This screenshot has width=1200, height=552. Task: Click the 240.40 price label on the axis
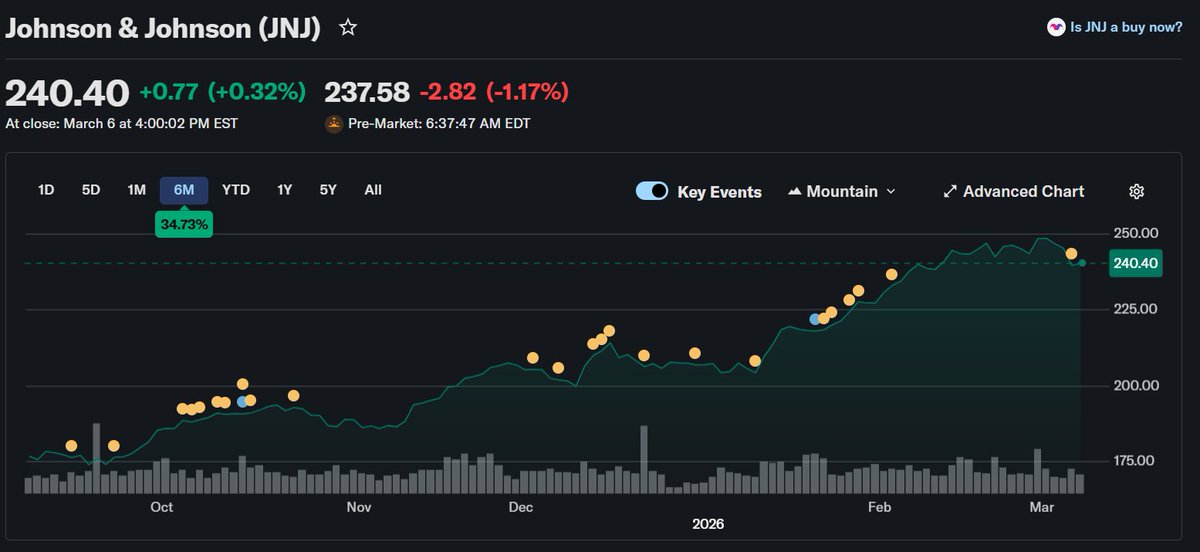1135,263
